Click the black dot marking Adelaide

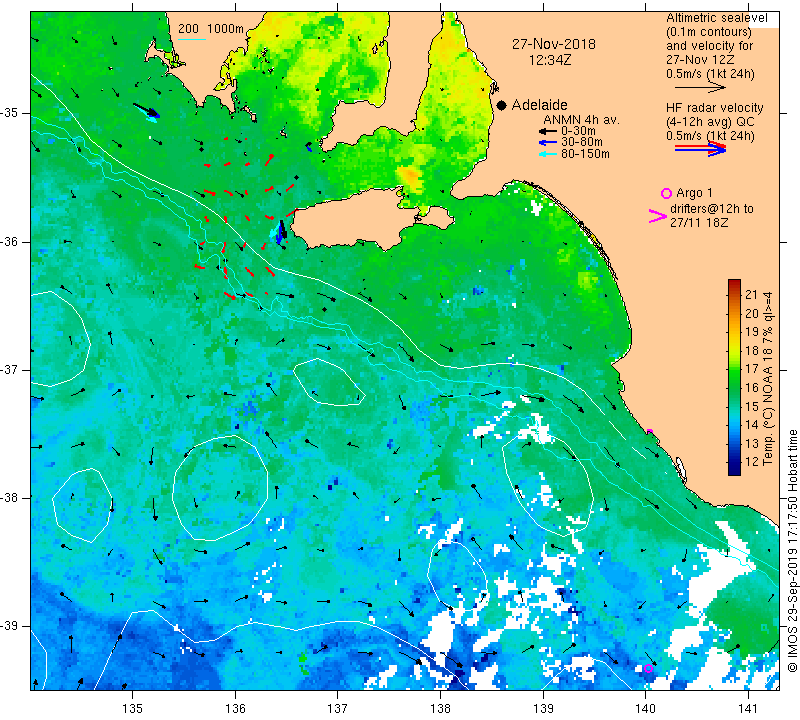coord(502,105)
